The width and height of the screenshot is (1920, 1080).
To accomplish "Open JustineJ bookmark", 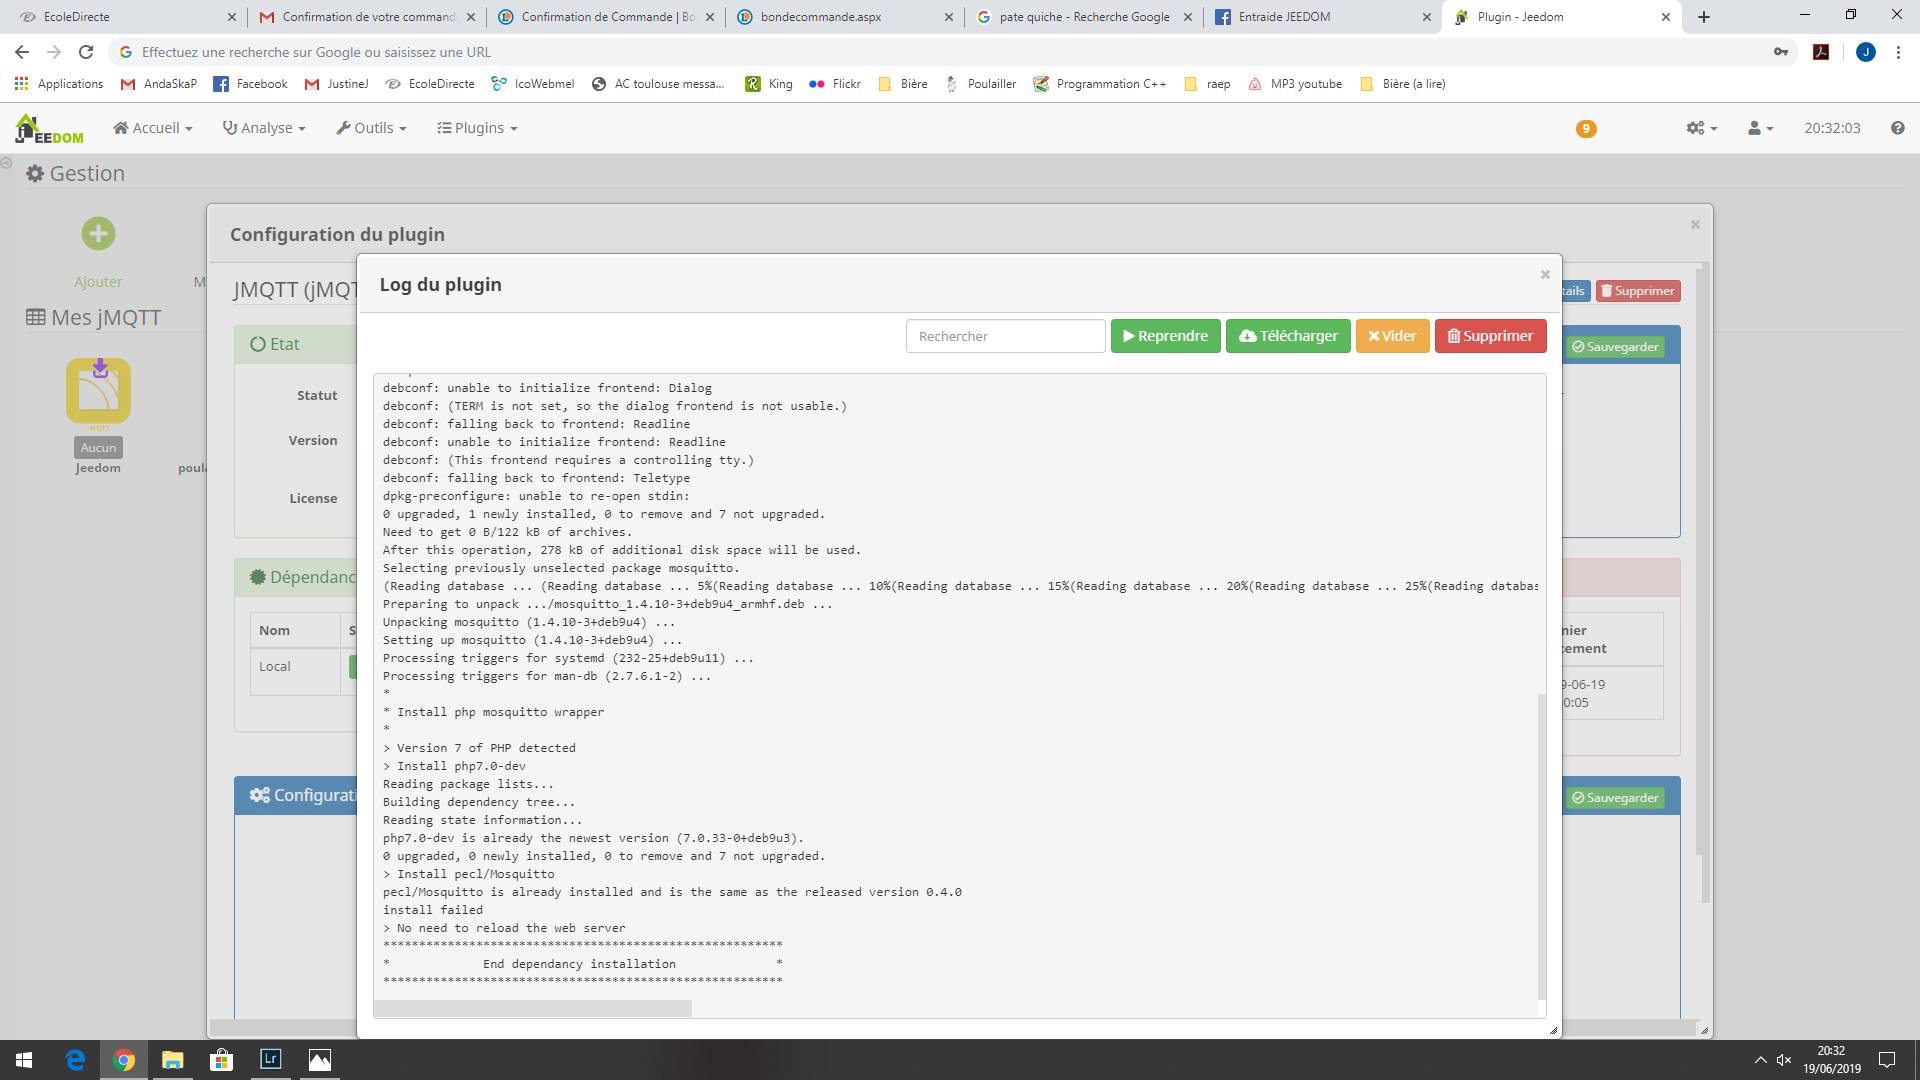I will coord(337,84).
